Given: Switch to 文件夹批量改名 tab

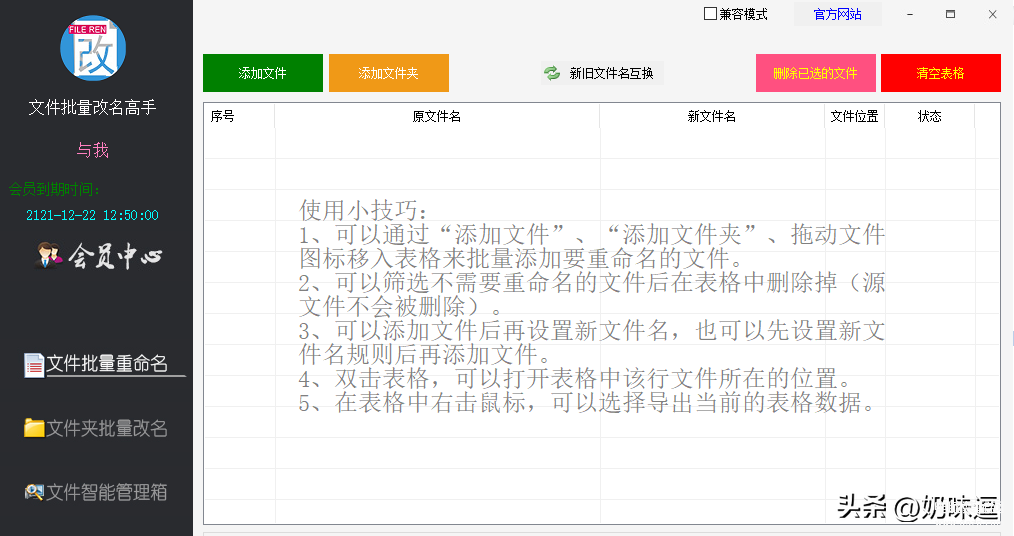Looking at the screenshot, I should [96, 428].
